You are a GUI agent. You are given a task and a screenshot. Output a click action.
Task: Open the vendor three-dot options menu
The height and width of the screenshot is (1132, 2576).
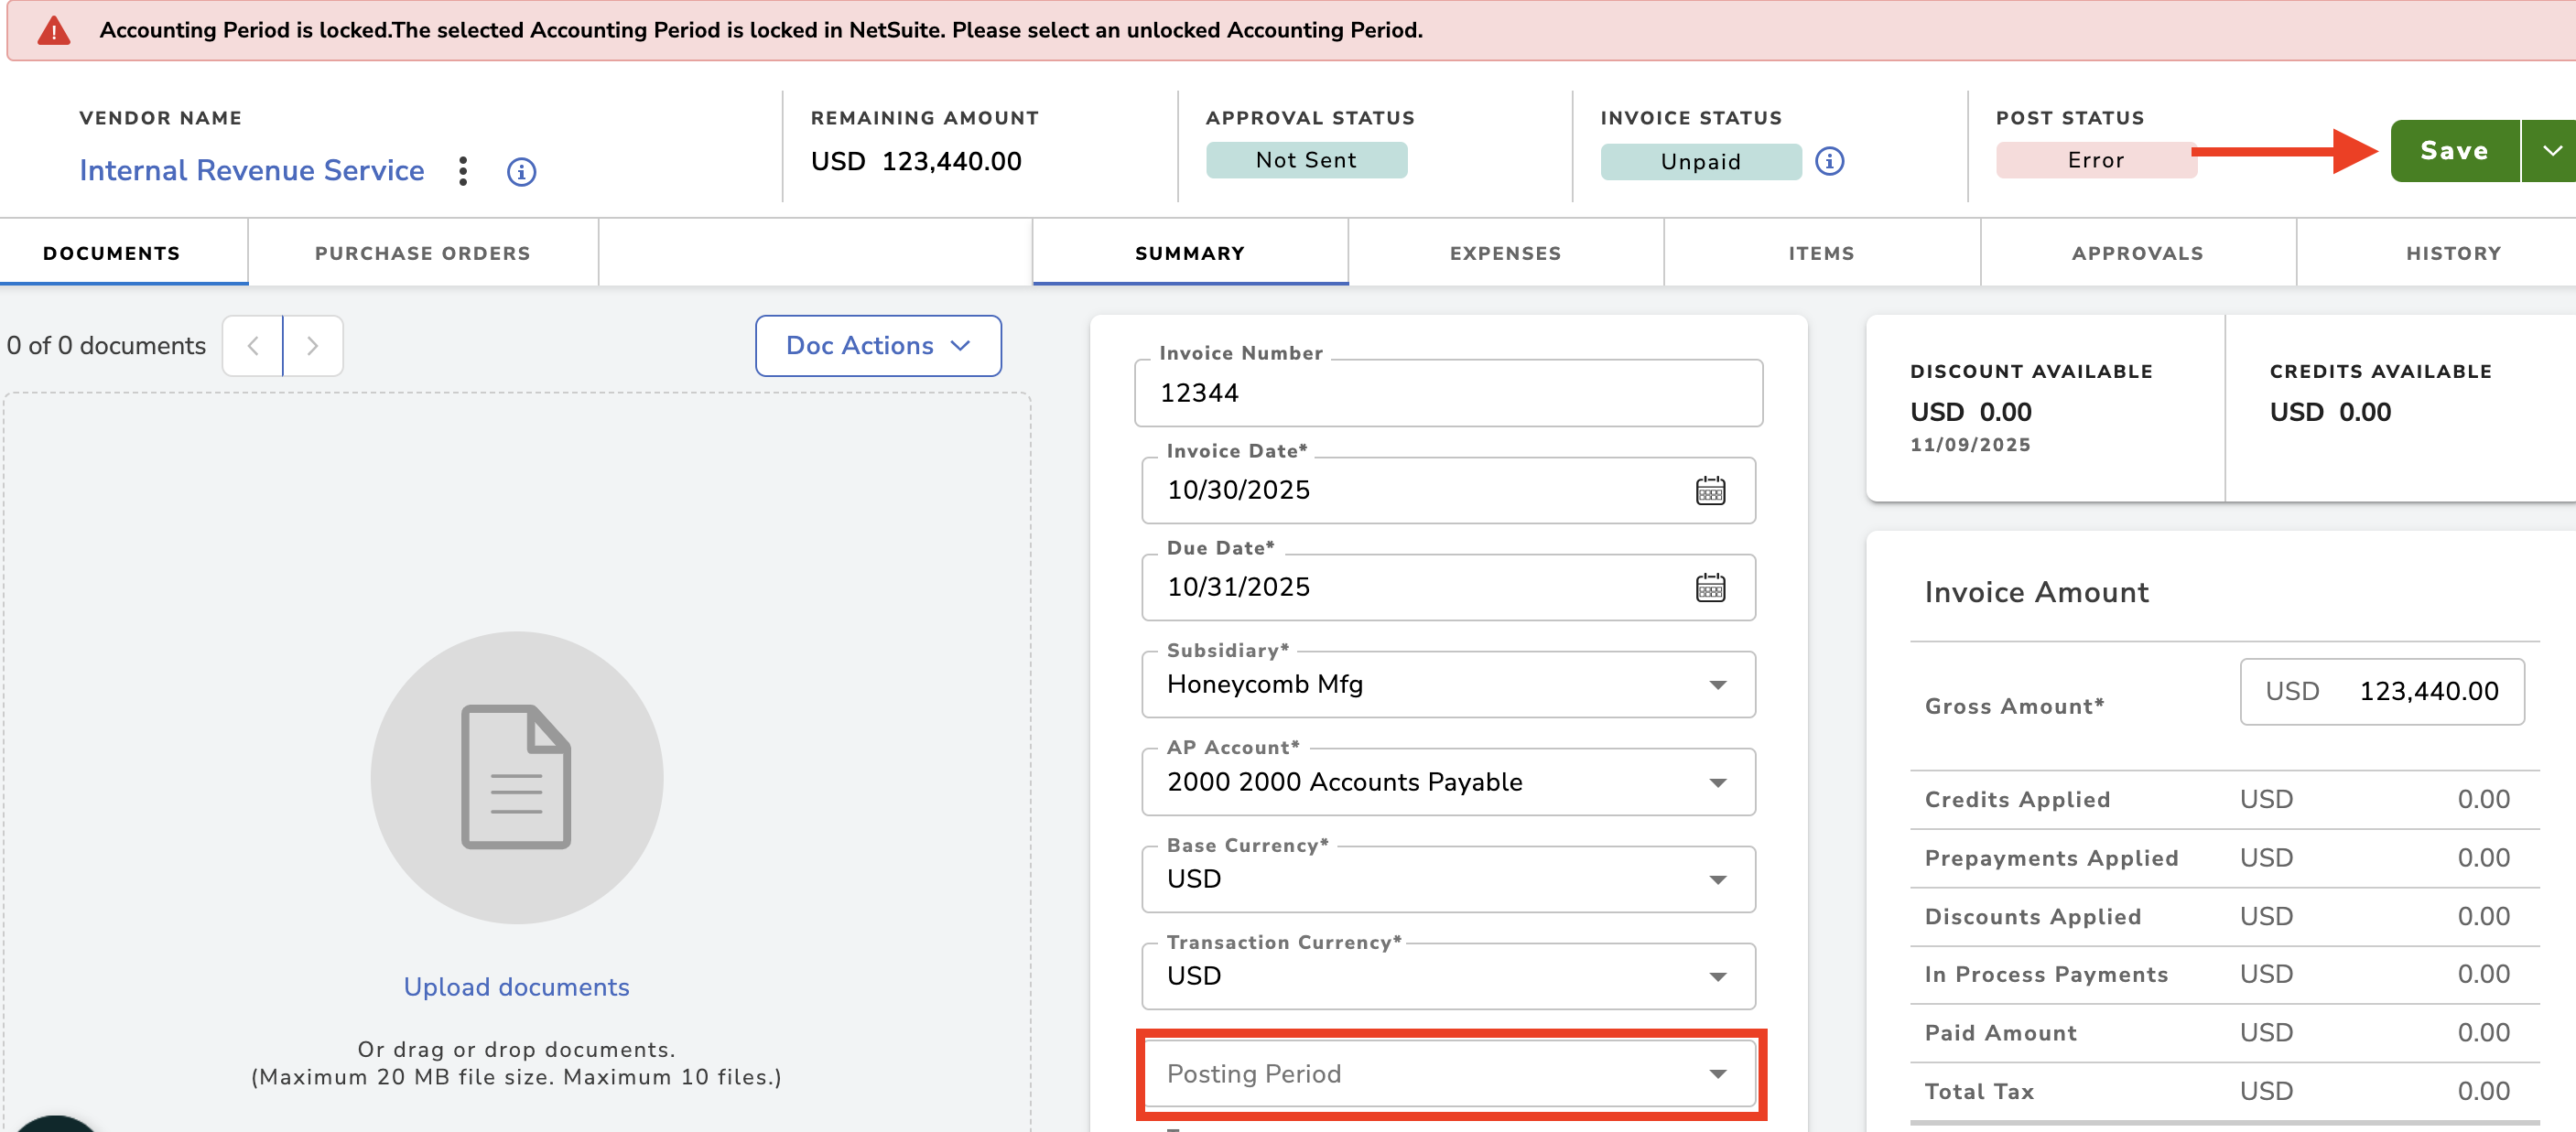pos(462,171)
